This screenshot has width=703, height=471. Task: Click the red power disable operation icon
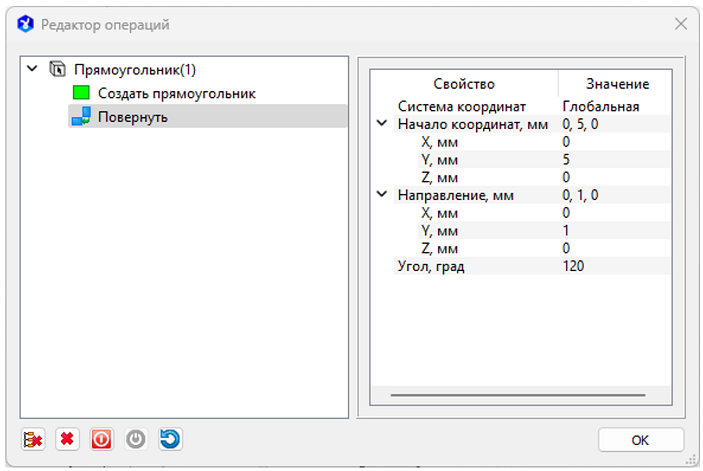[101, 439]
